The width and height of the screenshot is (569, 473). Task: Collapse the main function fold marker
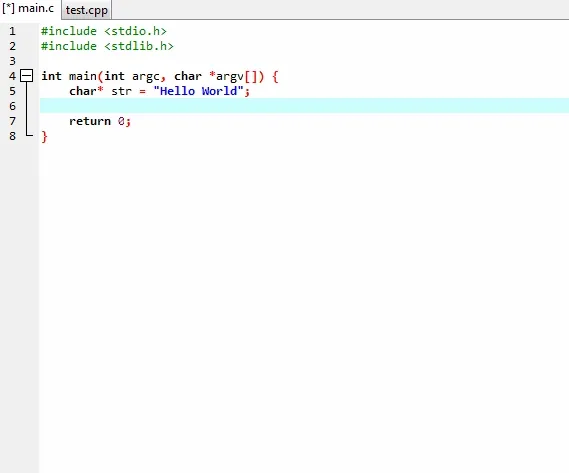(26, 76)
